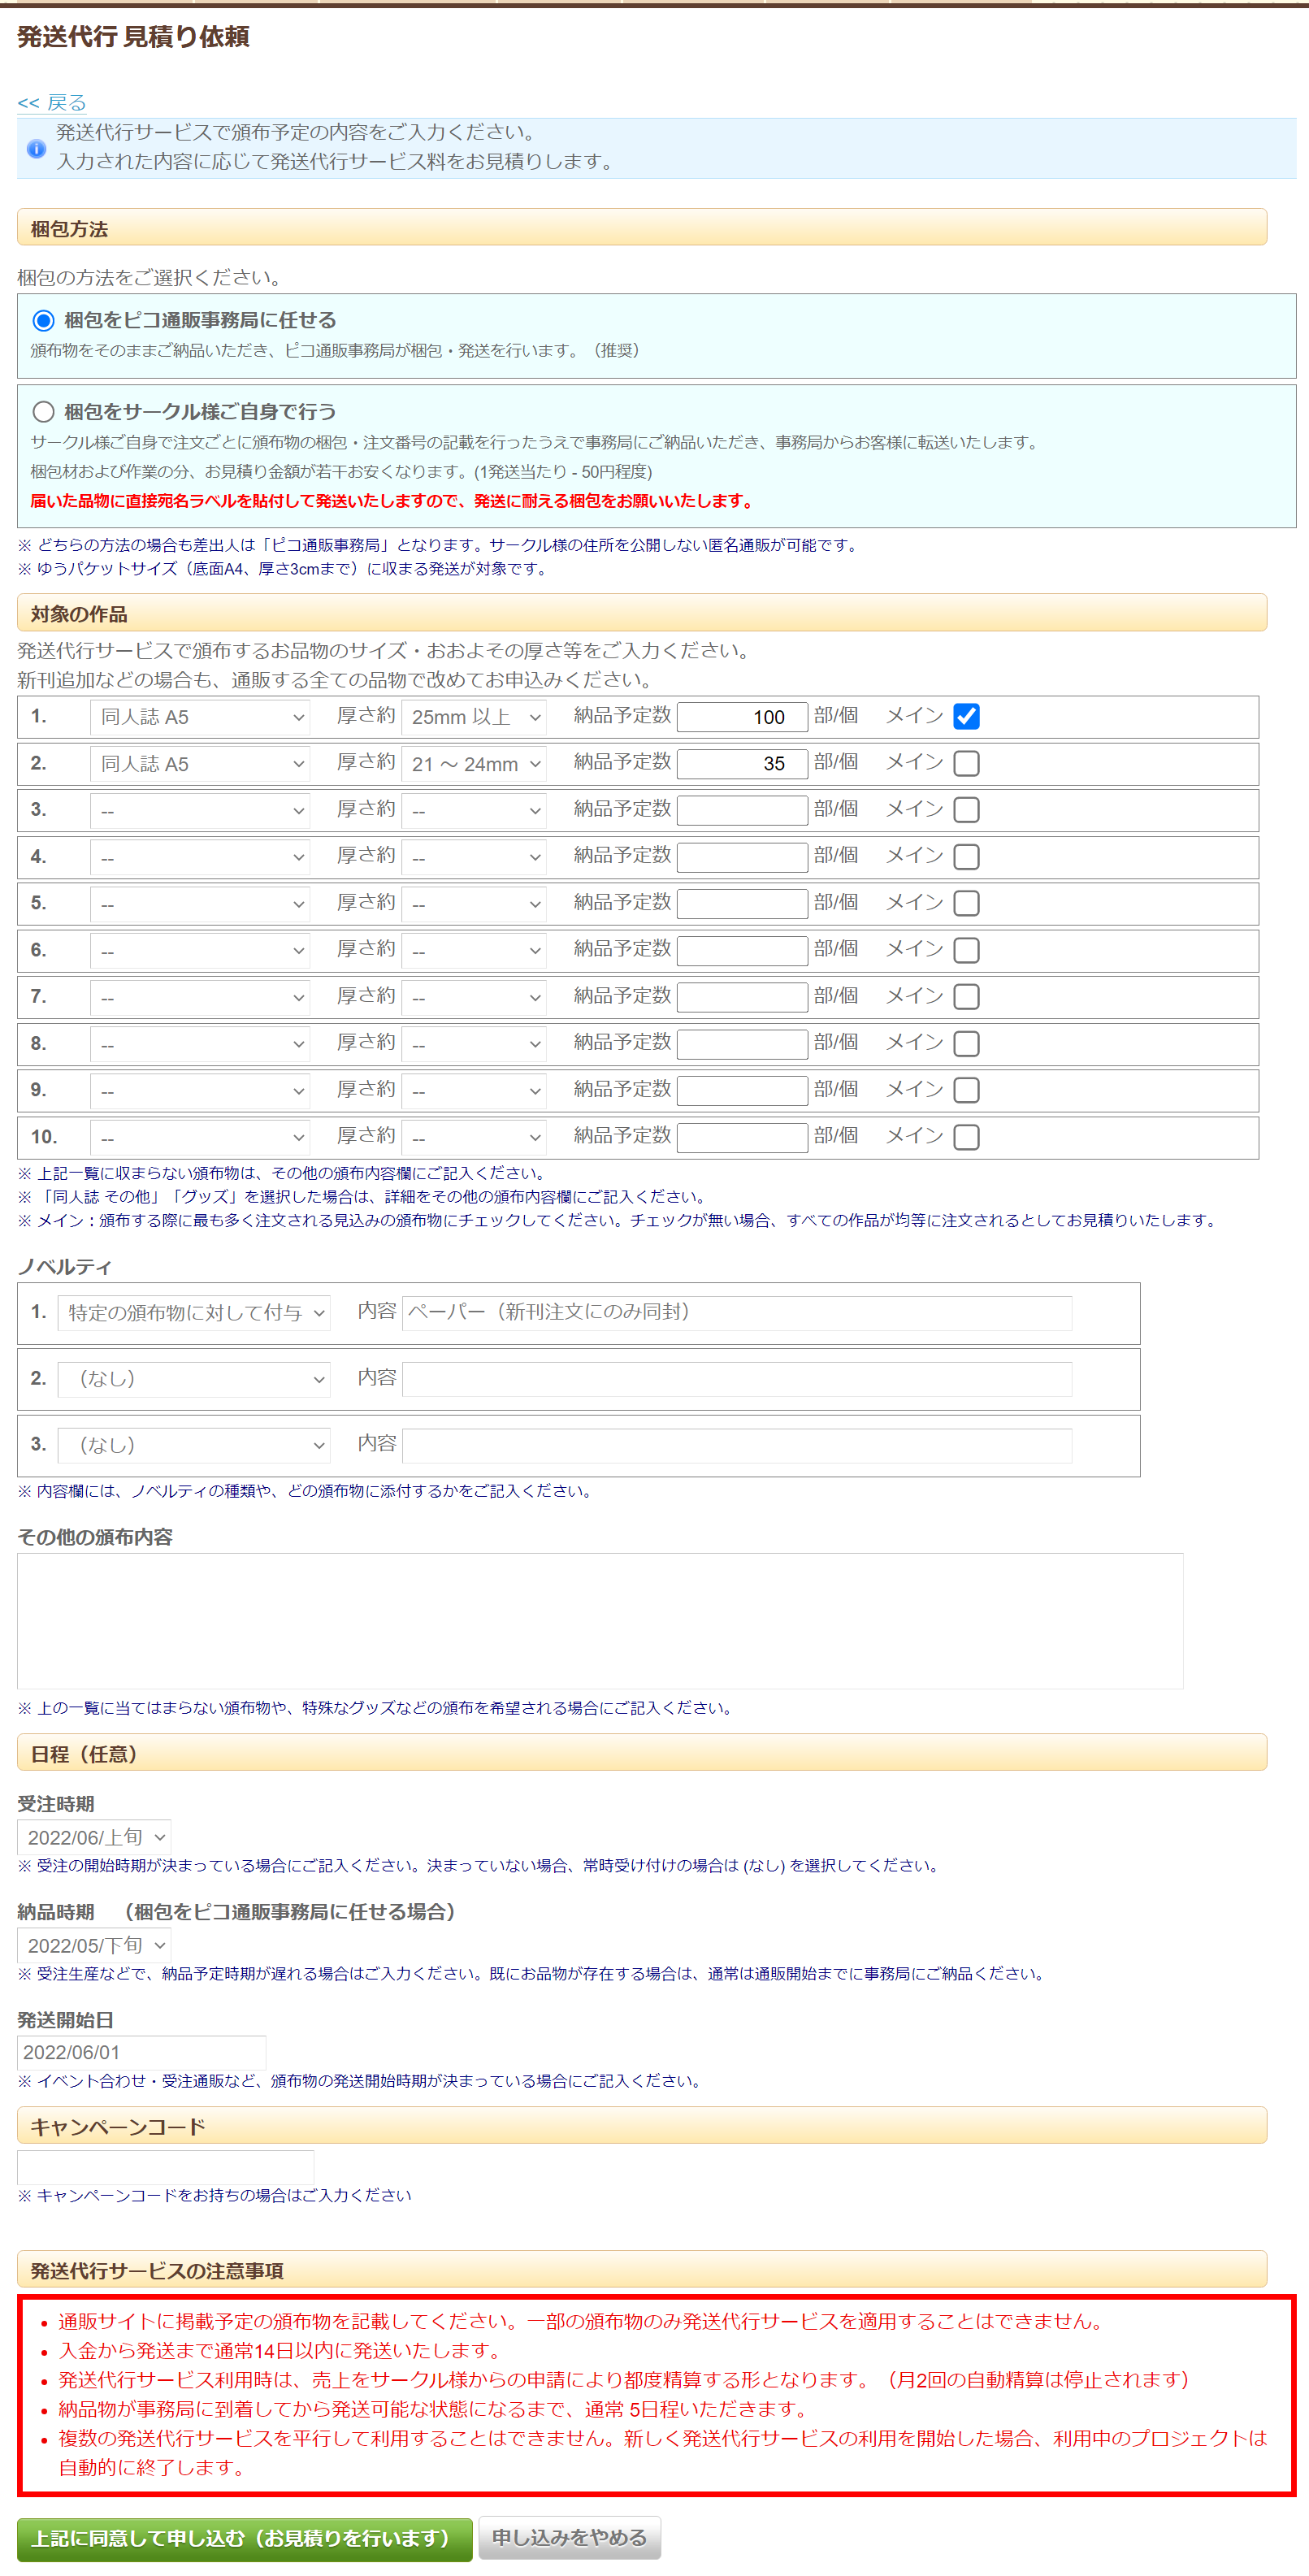Click row 3 納品予定数 input field
The height and width of the screenshot is (2576, 1309).
coord(742,810)
